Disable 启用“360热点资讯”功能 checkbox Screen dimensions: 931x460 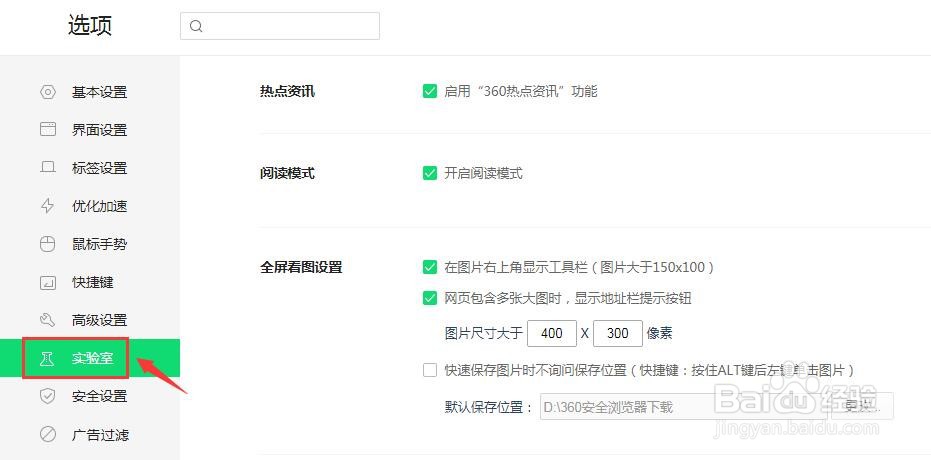(430, 91)
